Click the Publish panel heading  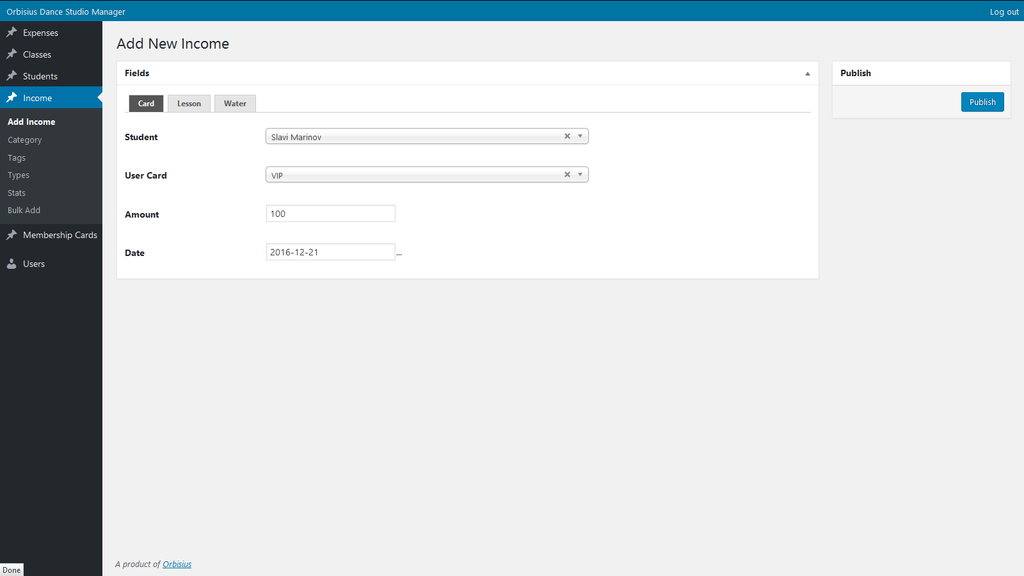(x=856, y=73)
